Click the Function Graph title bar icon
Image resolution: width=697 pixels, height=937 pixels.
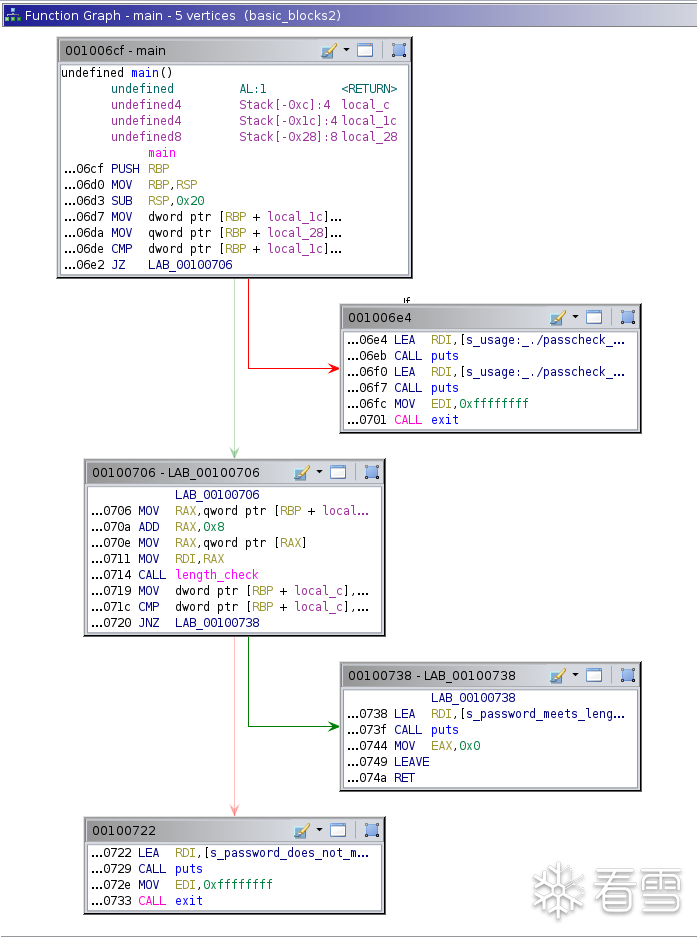[12, 16]
